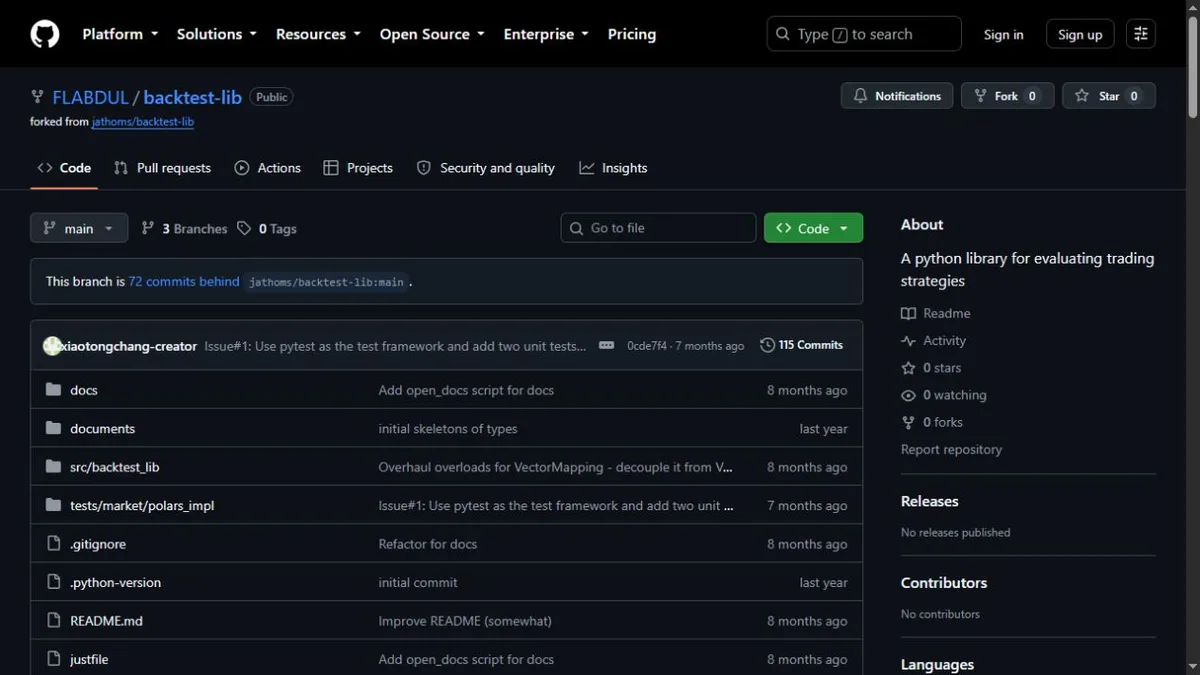Click the star icon beside 0 stars
Screen dimensions: 1200x675
[x=908, y=368]
